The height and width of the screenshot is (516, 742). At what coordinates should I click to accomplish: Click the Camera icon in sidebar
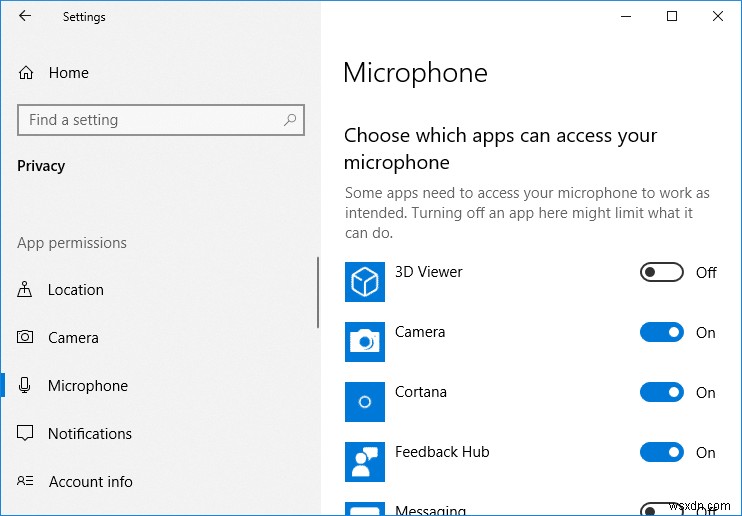[25, 337]
